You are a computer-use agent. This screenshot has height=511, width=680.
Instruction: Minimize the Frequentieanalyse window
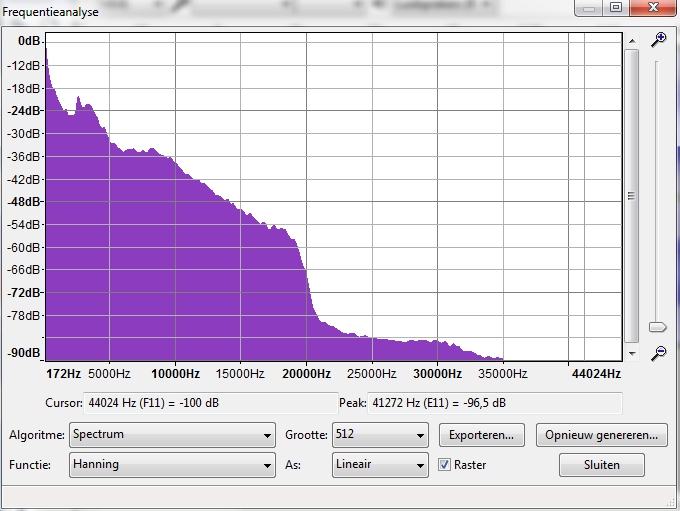[588, 7]
